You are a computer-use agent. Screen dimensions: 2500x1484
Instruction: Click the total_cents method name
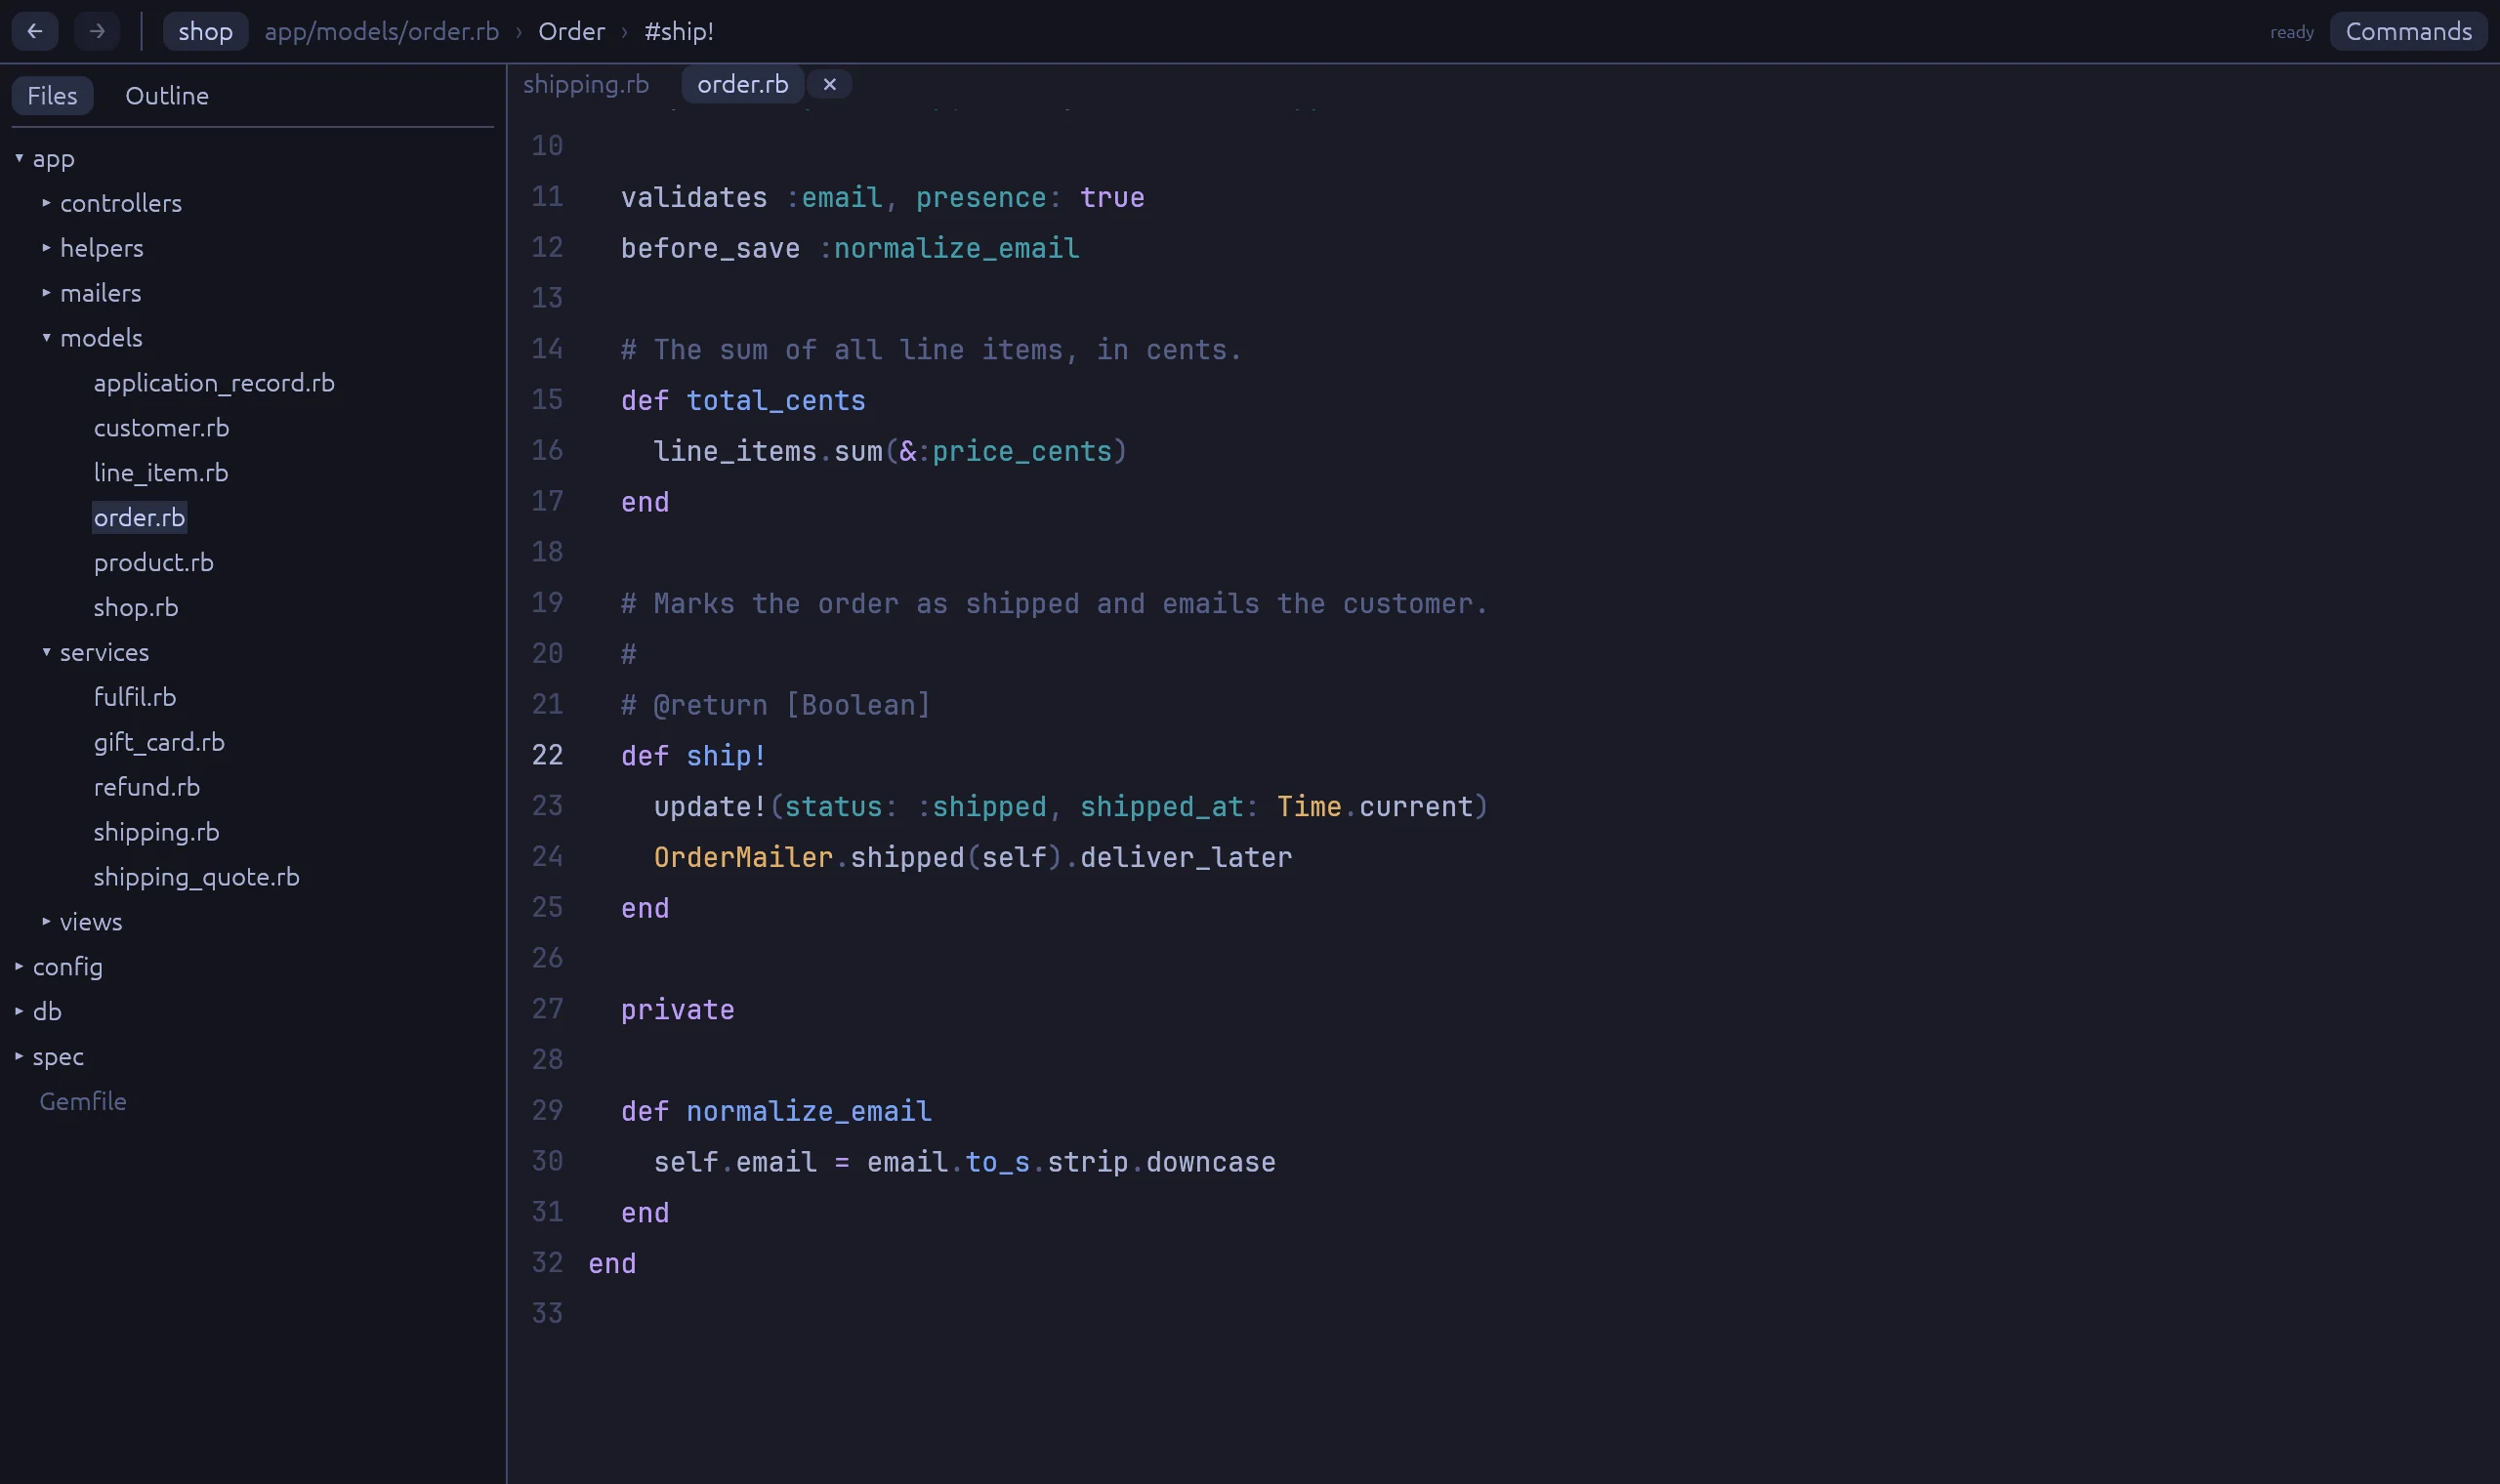click(776, 401)
